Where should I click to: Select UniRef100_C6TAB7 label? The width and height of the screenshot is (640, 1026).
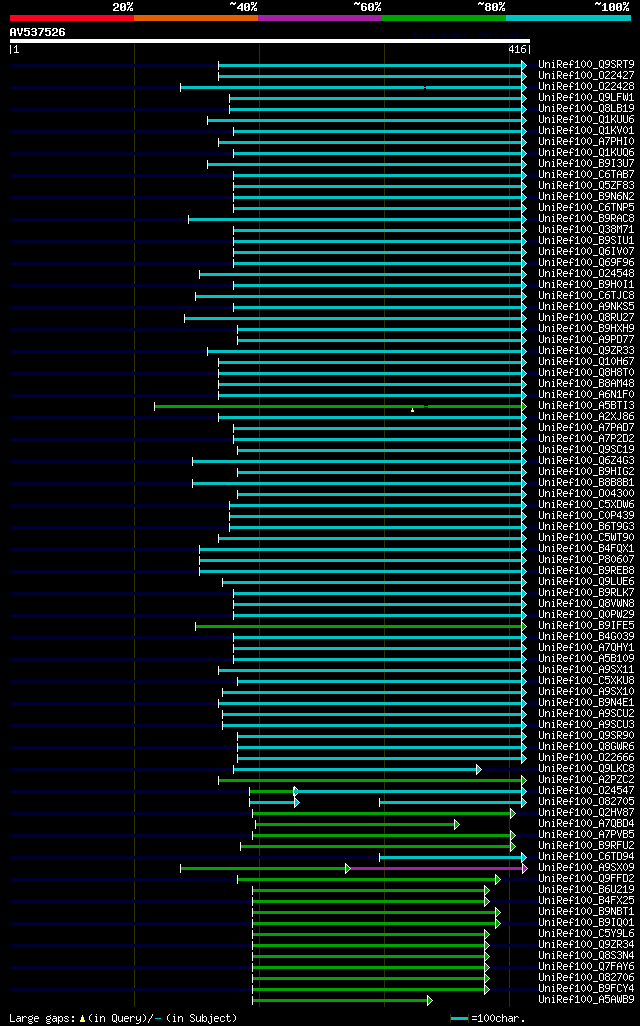point(586,175)
